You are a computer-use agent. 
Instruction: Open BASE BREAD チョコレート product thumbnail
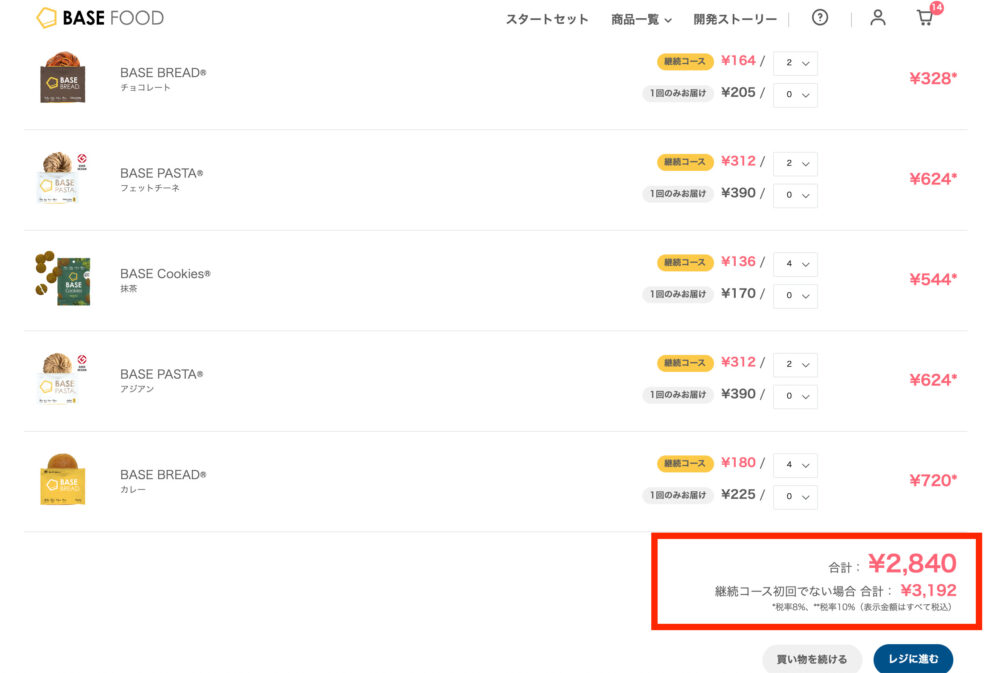(62, 77)
